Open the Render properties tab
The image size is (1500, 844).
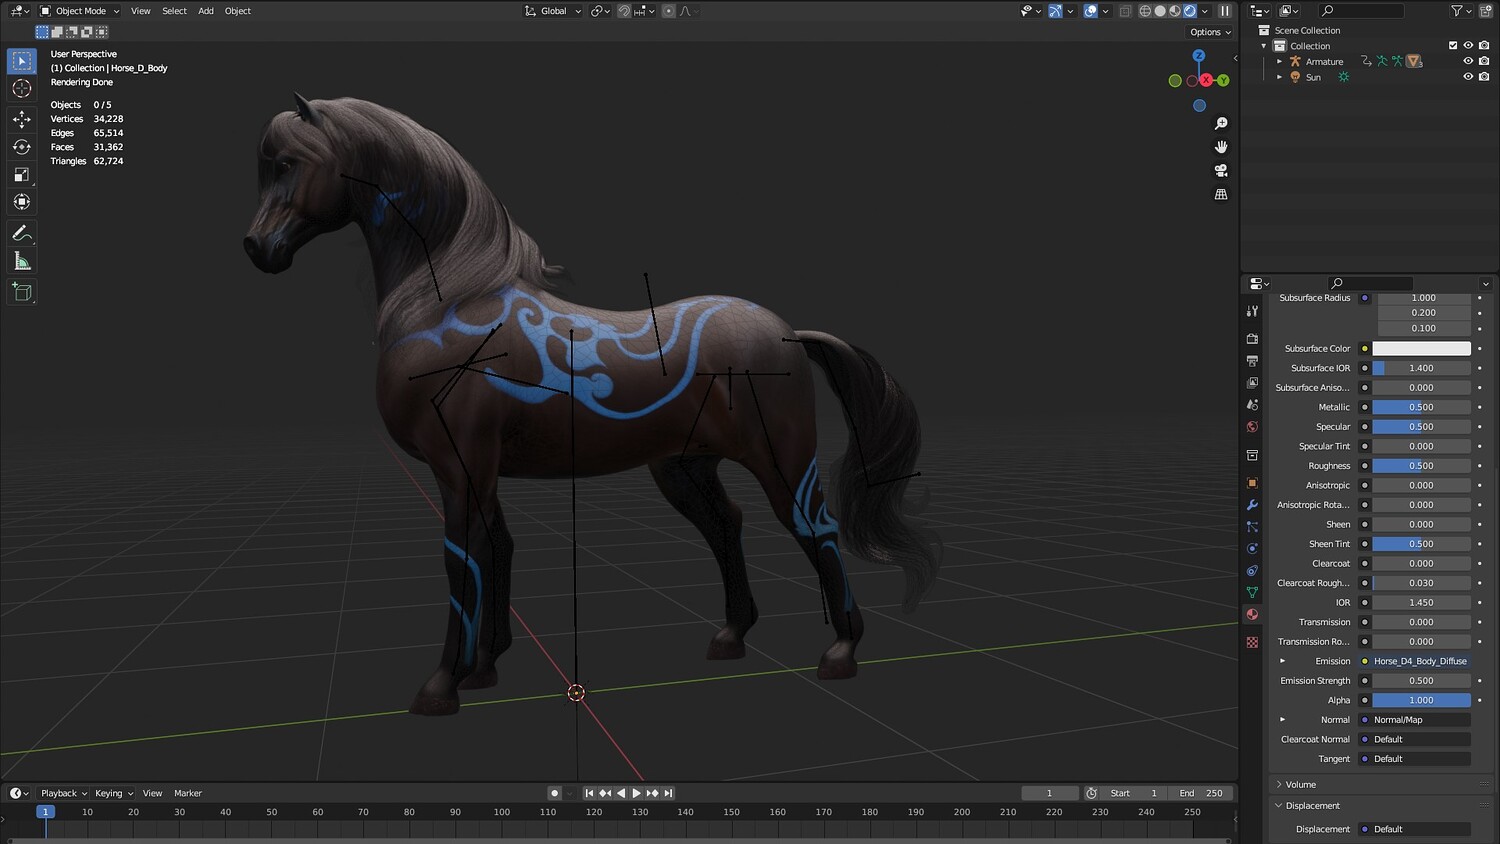(1252, 339)
